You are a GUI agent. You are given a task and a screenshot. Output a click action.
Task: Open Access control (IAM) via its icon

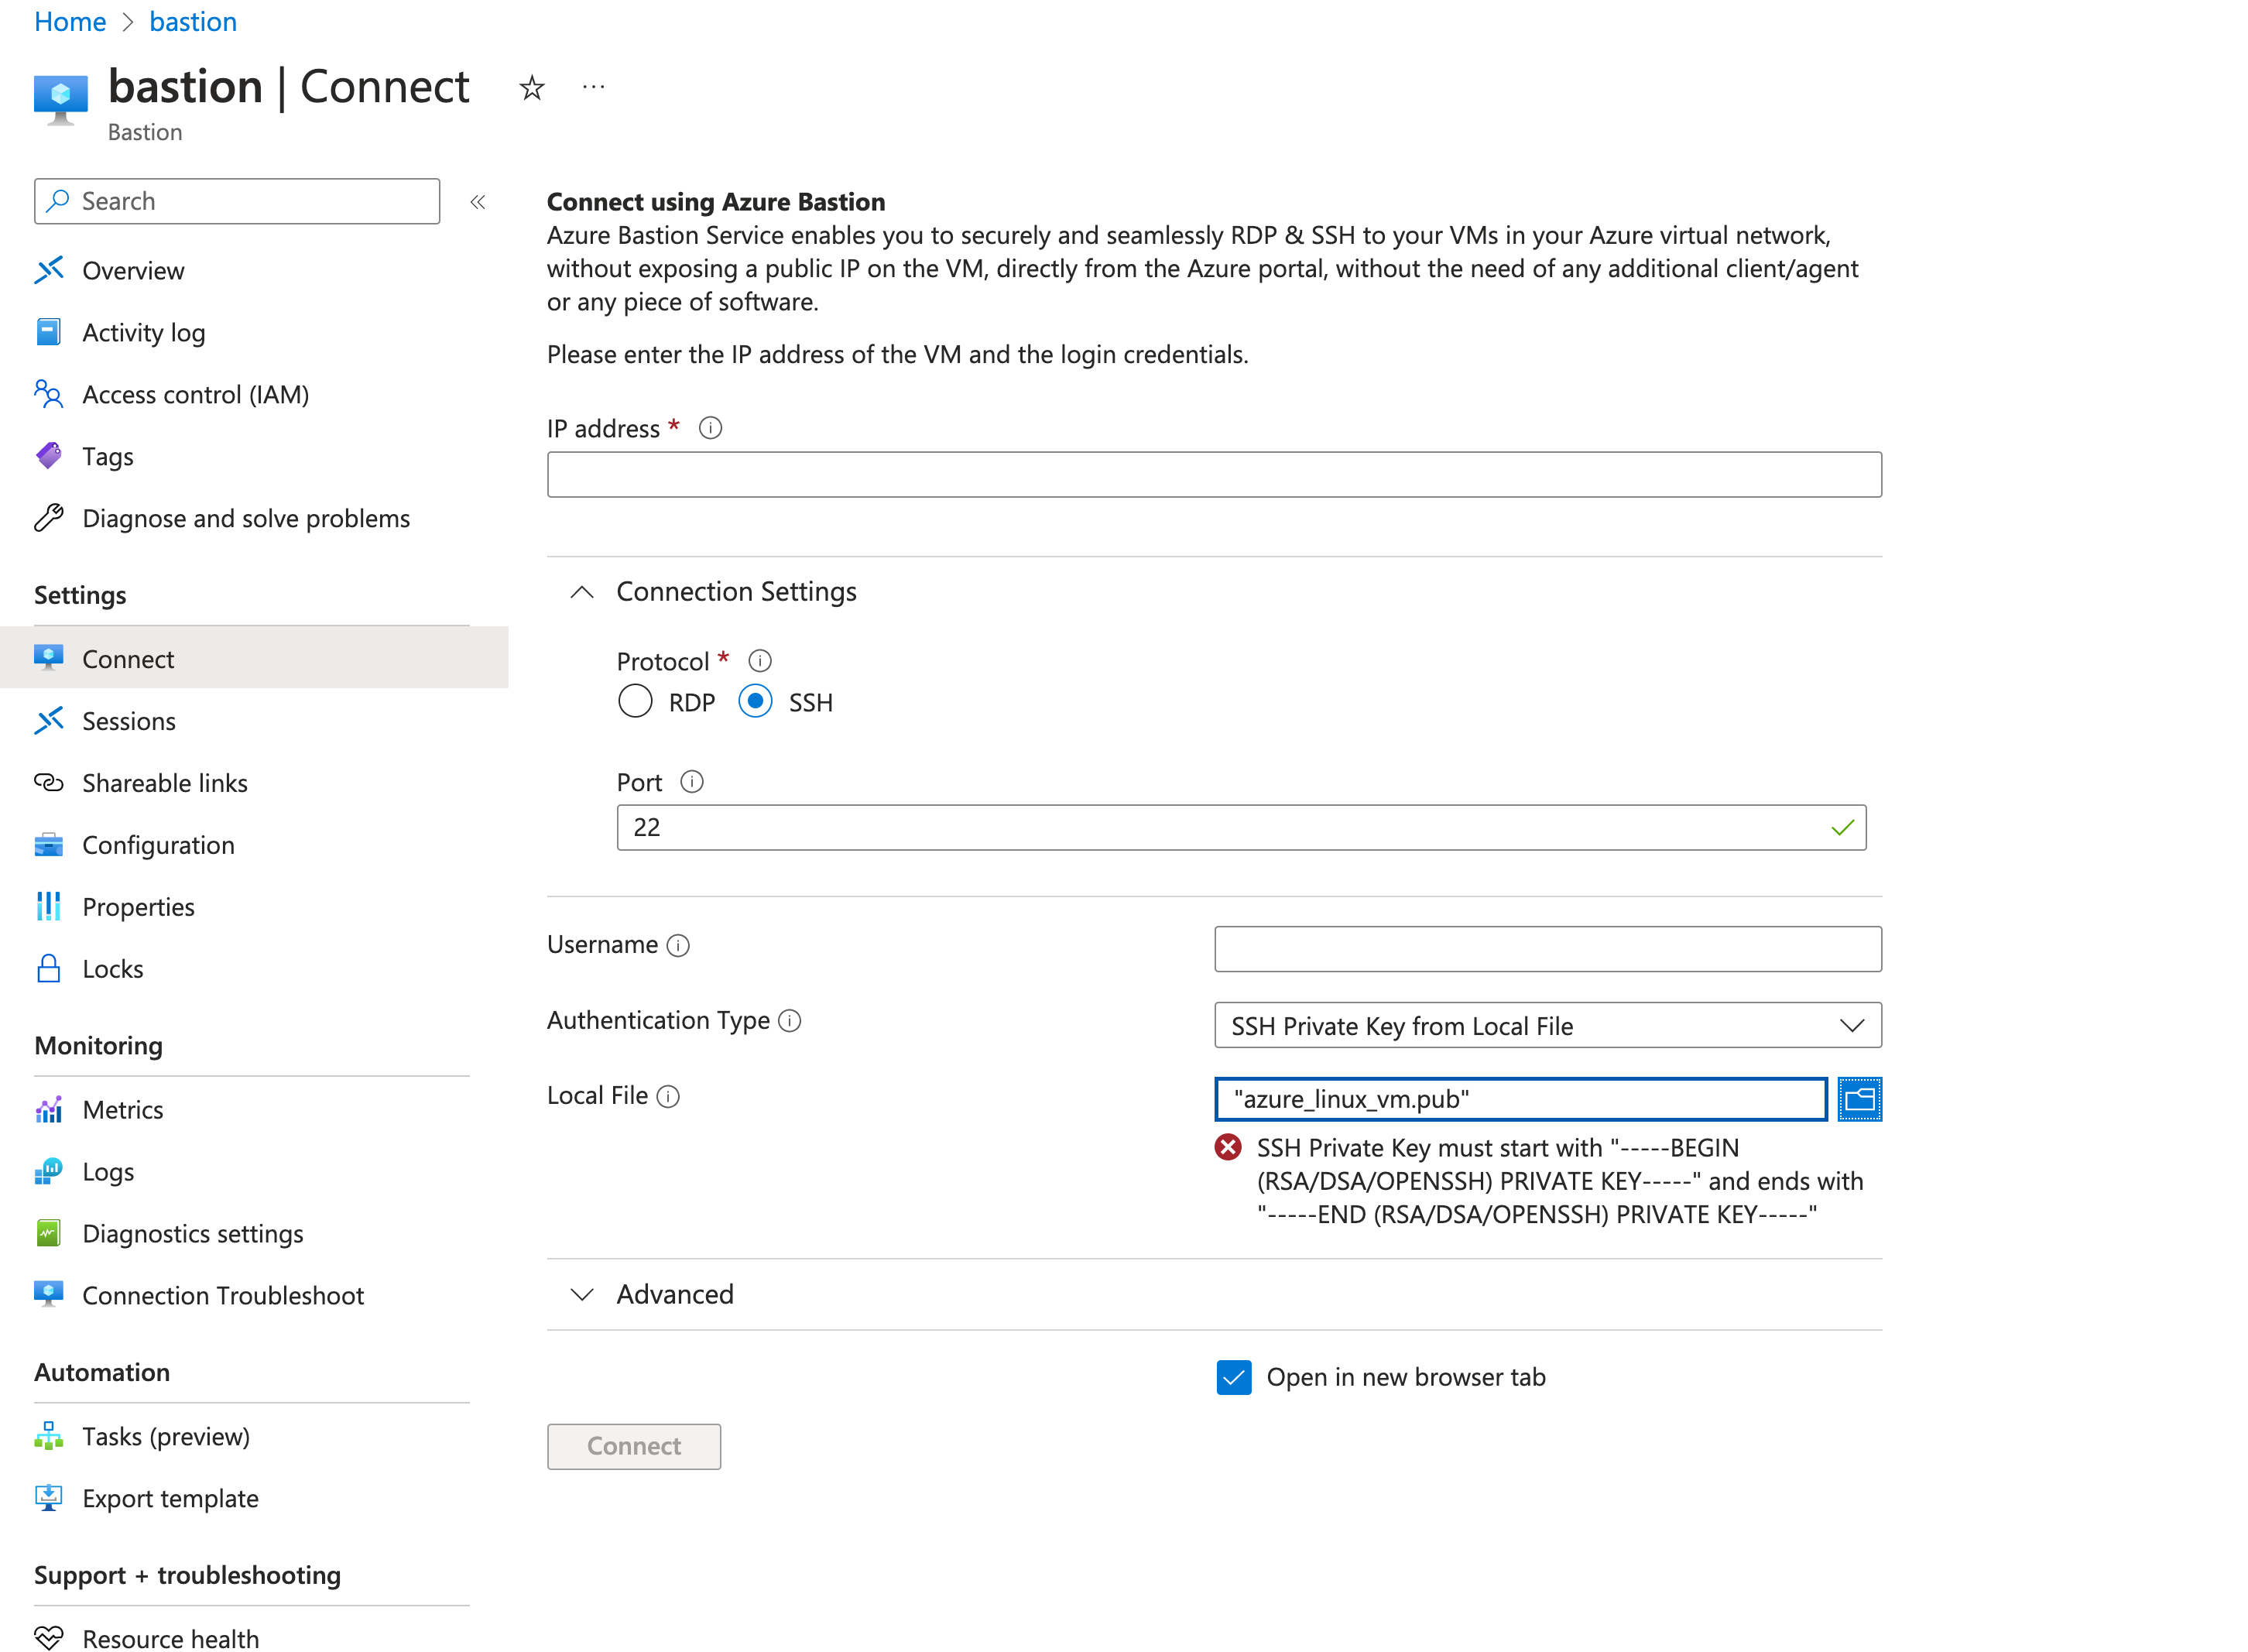tap(48, 394)
